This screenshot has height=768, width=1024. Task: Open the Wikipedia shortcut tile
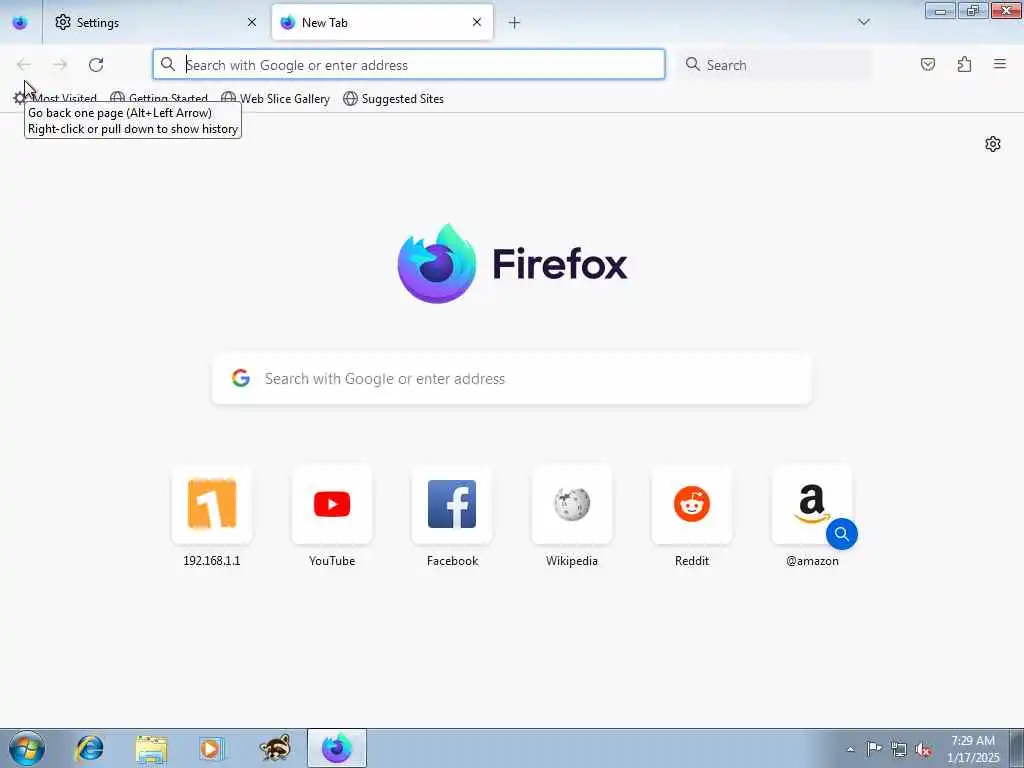tap(572, 504)
